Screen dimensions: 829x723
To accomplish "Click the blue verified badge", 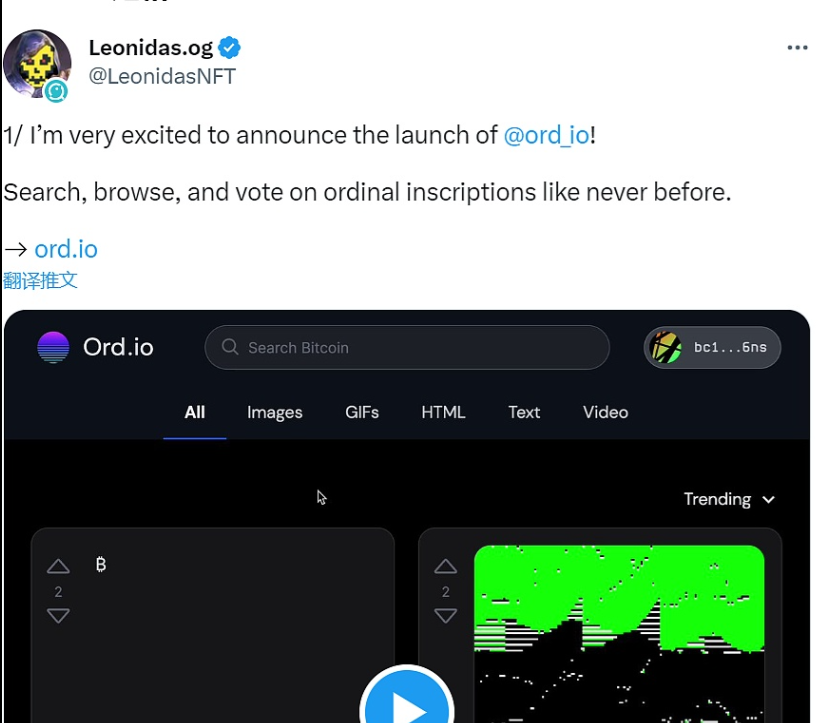I will (230, 47).
